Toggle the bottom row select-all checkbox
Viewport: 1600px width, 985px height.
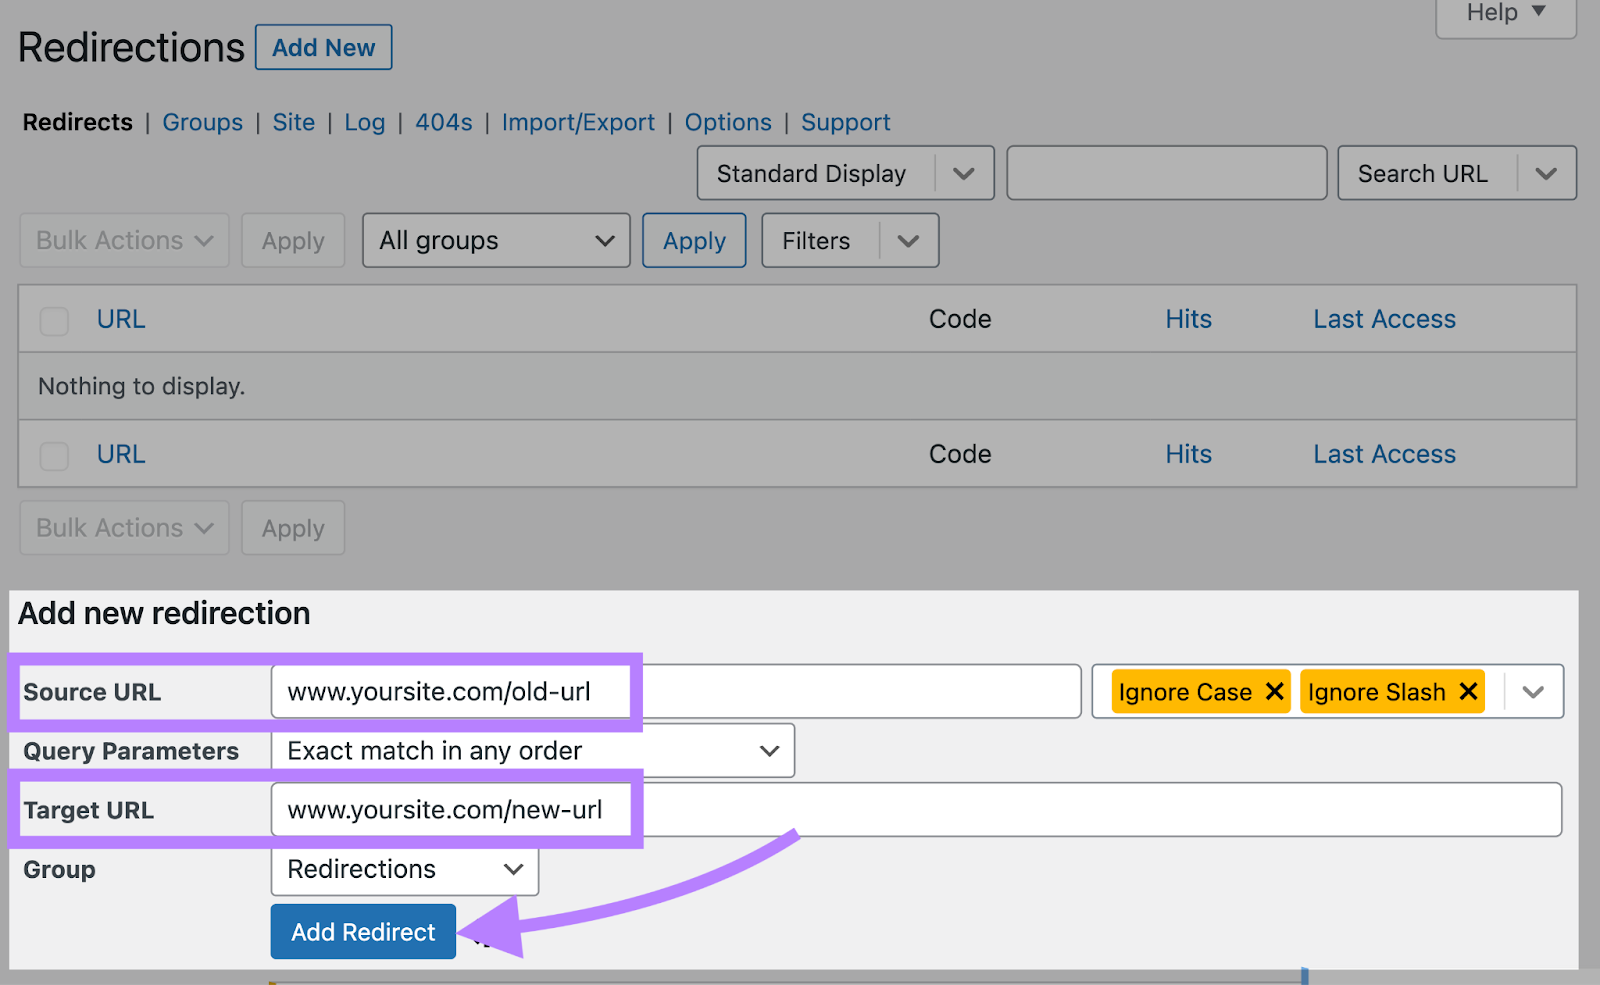pos(54,456)
